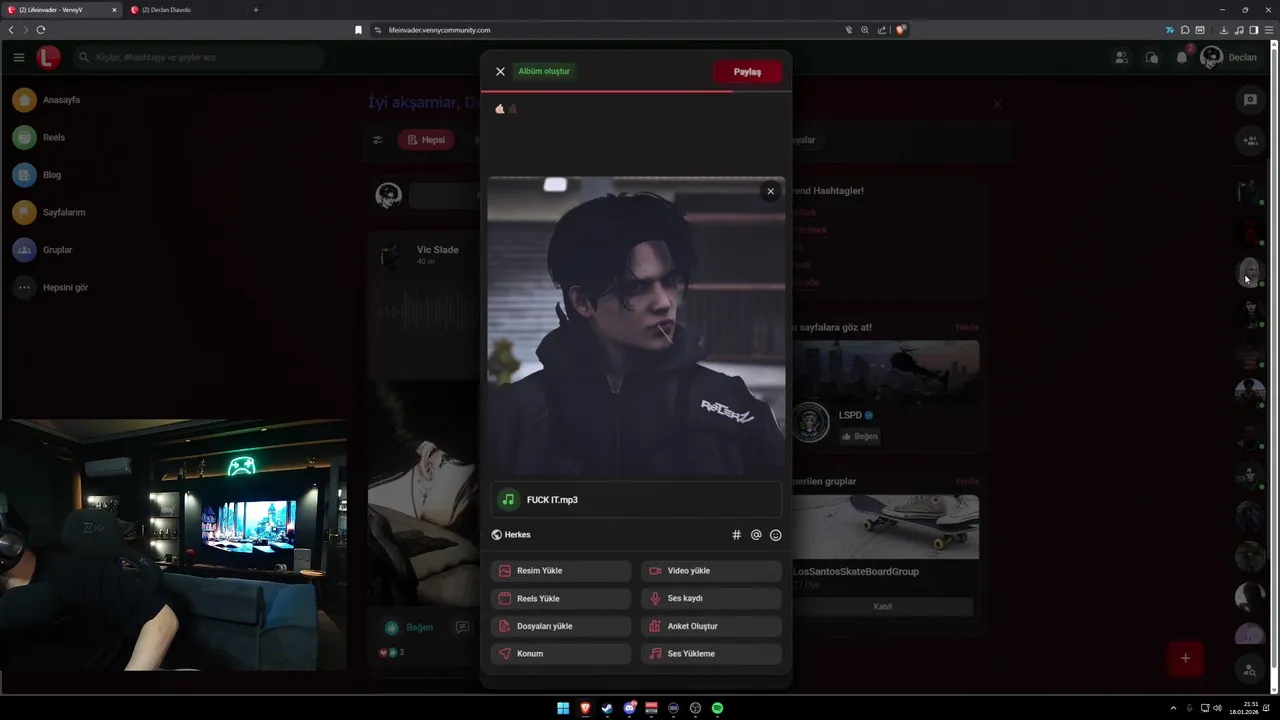The width and height of the screenshot is (1280, 720).
Task: Open the Declan profile menu
Action: pyautogui.click(x=1229, y=57)
